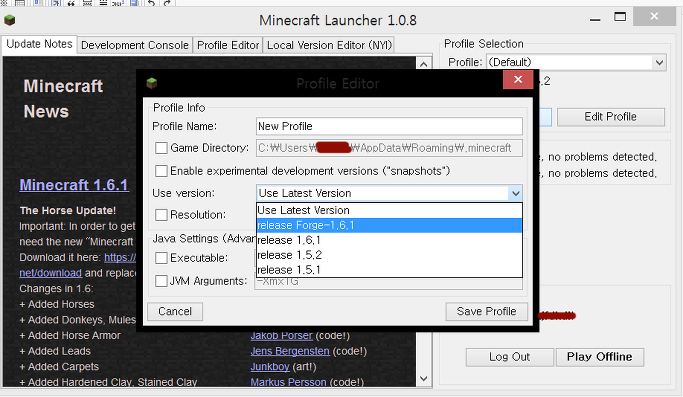Enable experimental development versions snapshots checkbox
The image size is (683, 397).
tap(161, 171)
